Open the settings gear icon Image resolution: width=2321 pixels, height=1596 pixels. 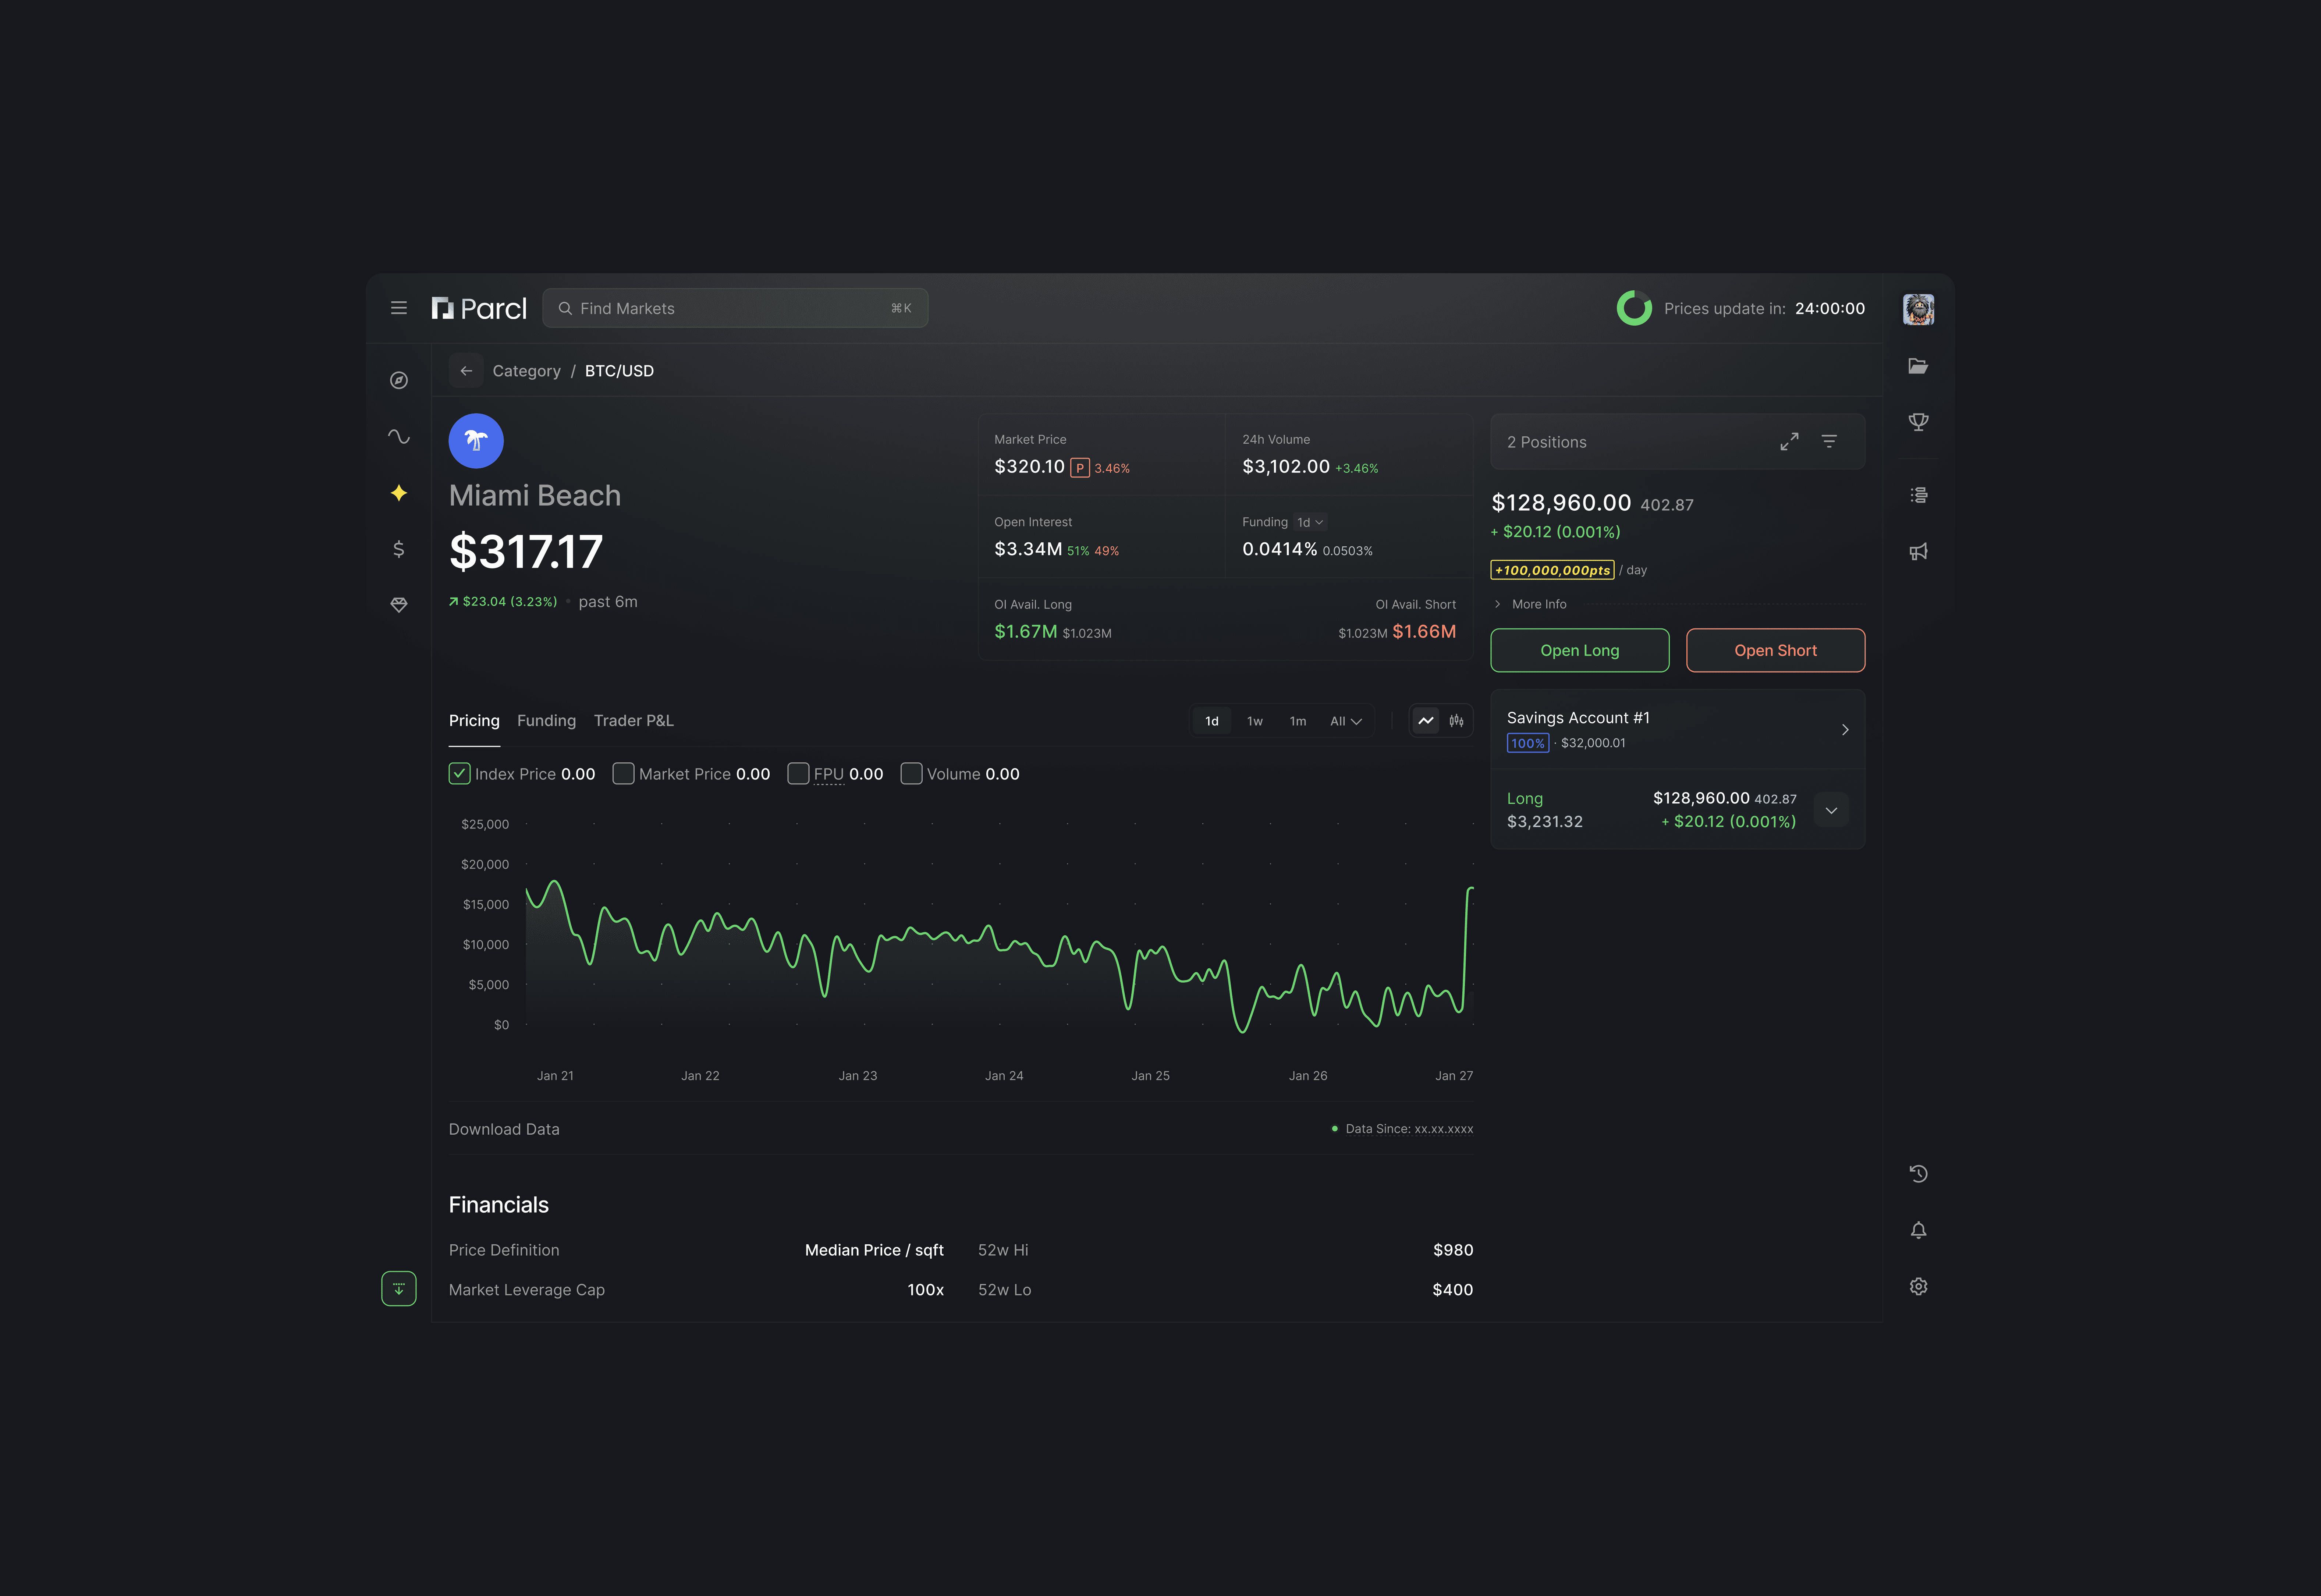click(x=1918, y=1287)
